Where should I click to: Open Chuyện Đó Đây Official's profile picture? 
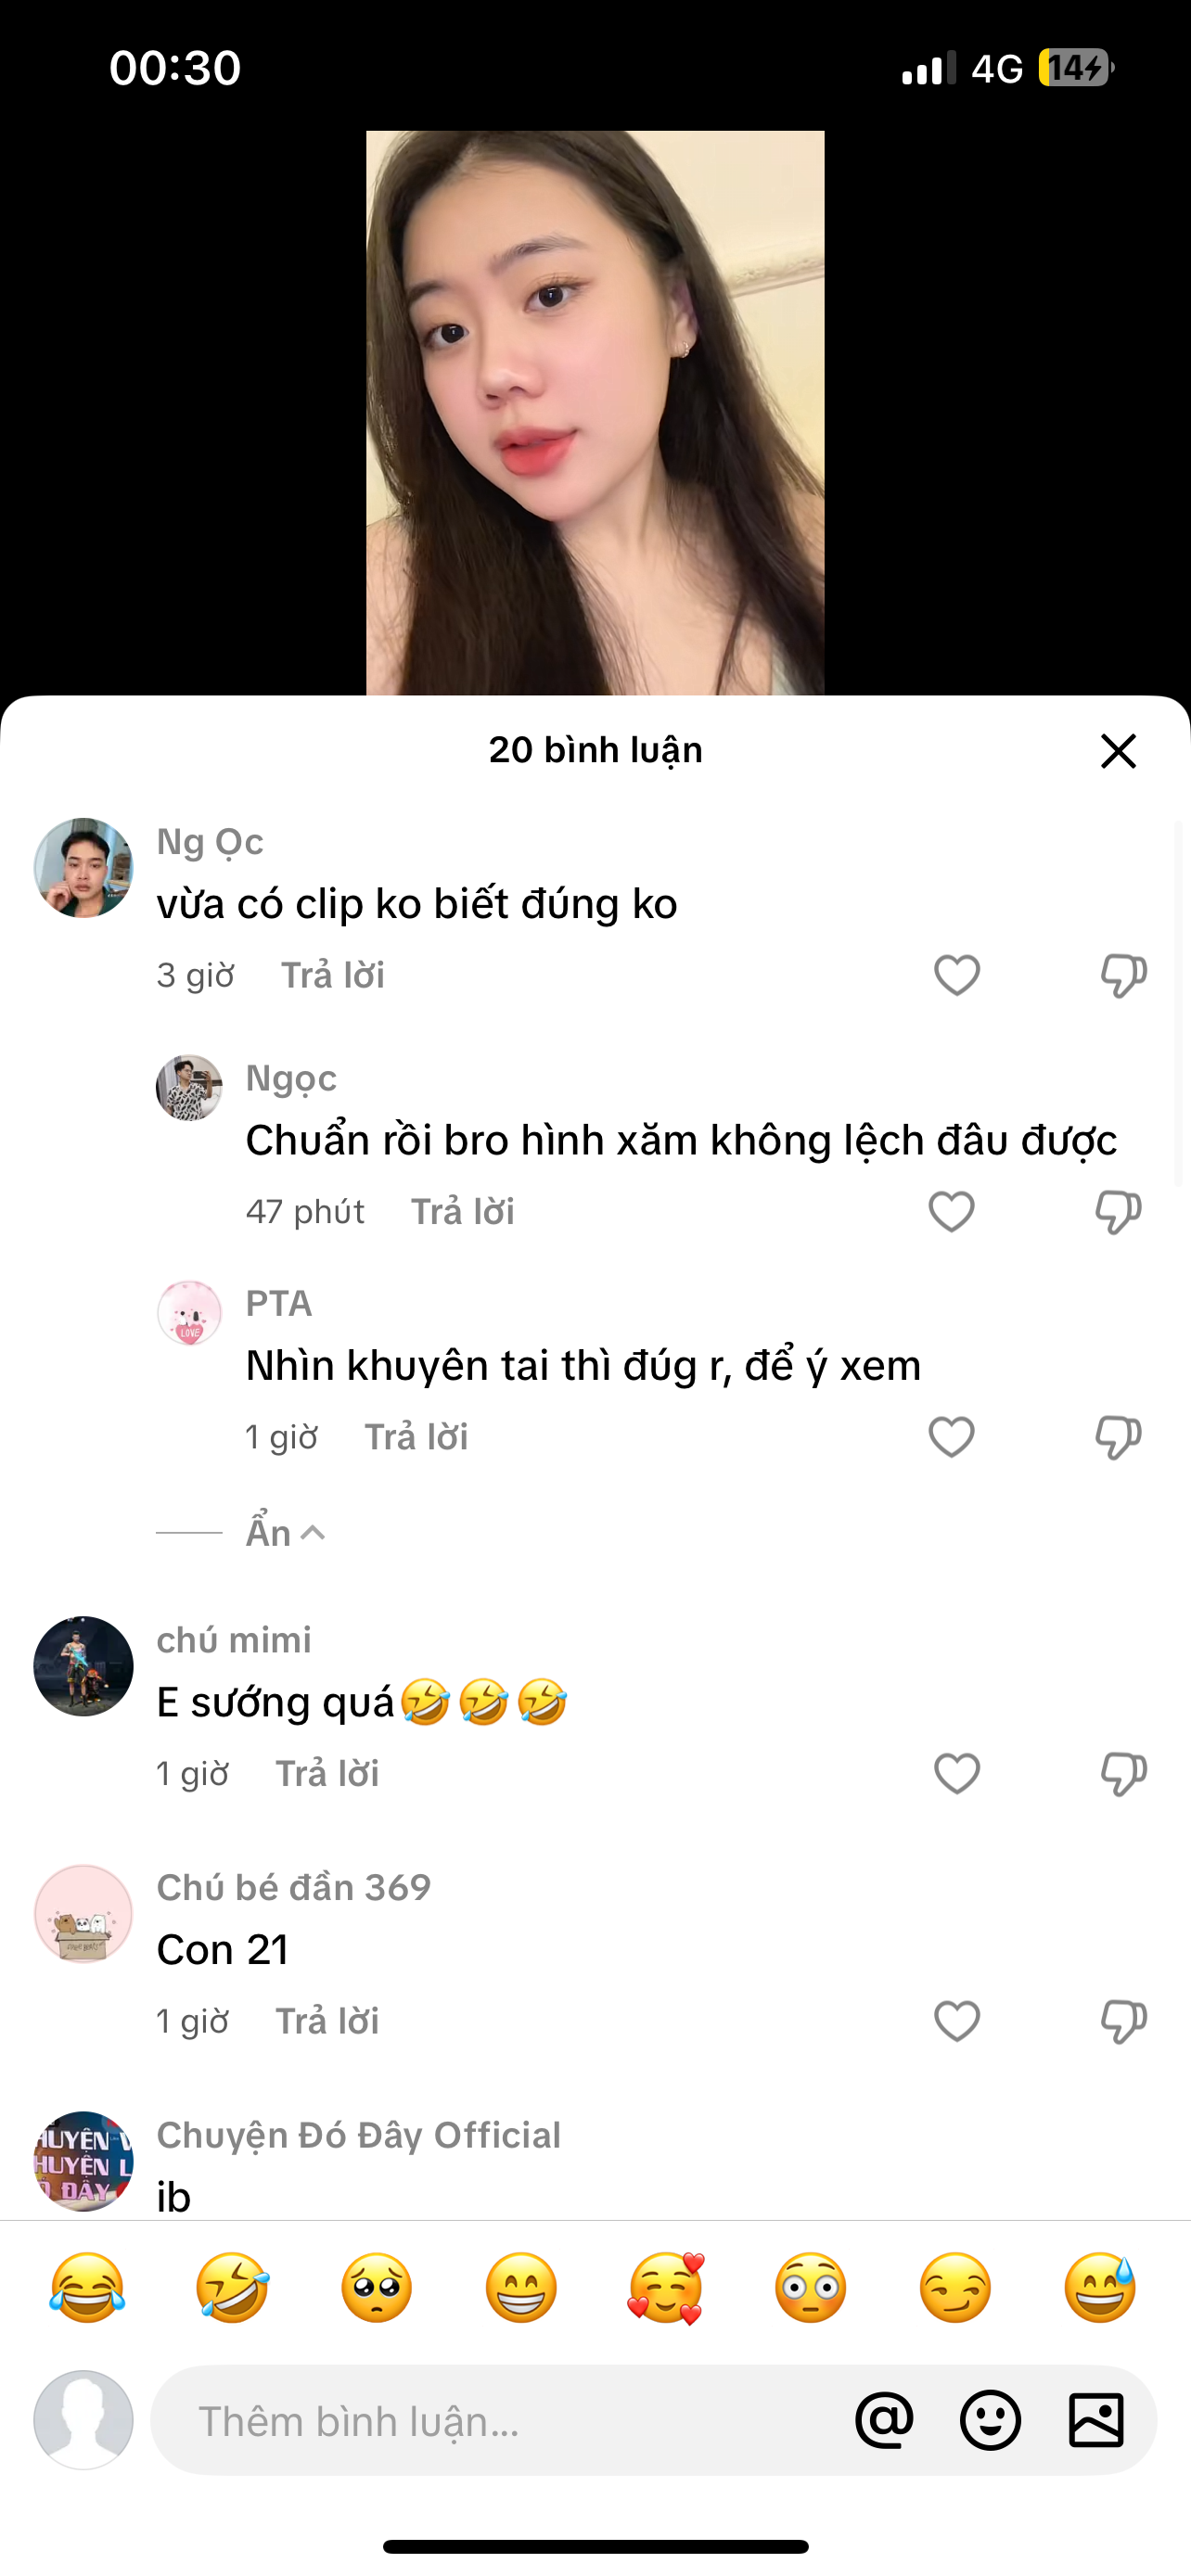84,2160
